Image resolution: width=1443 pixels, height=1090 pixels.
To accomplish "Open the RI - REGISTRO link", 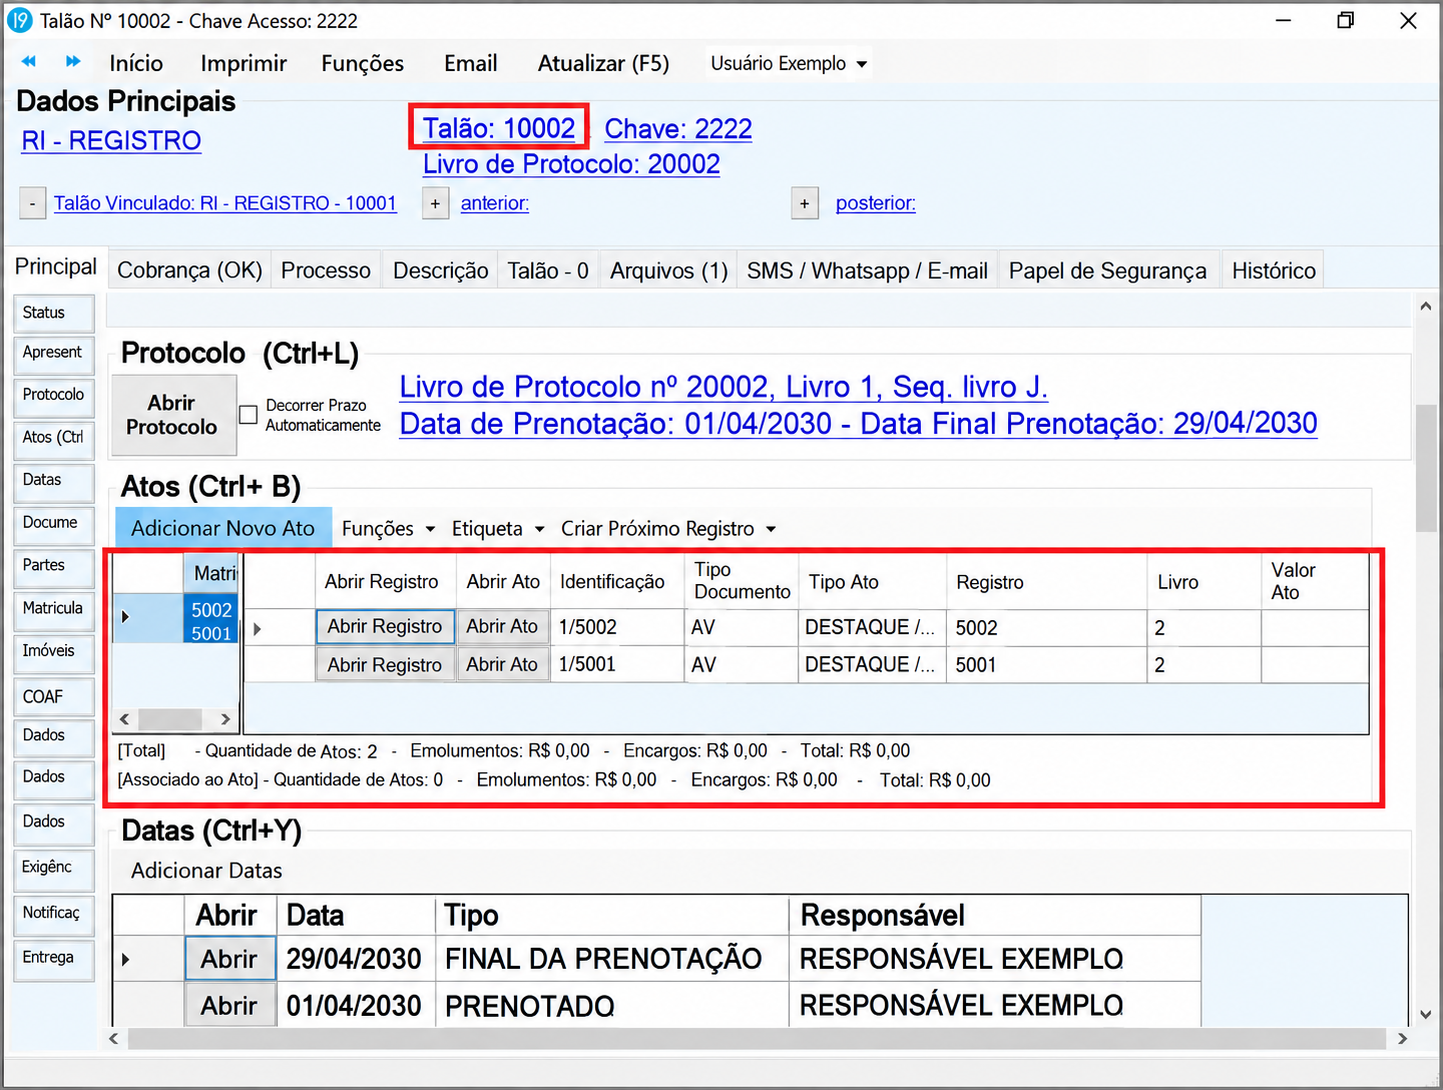I will (111, 141).
